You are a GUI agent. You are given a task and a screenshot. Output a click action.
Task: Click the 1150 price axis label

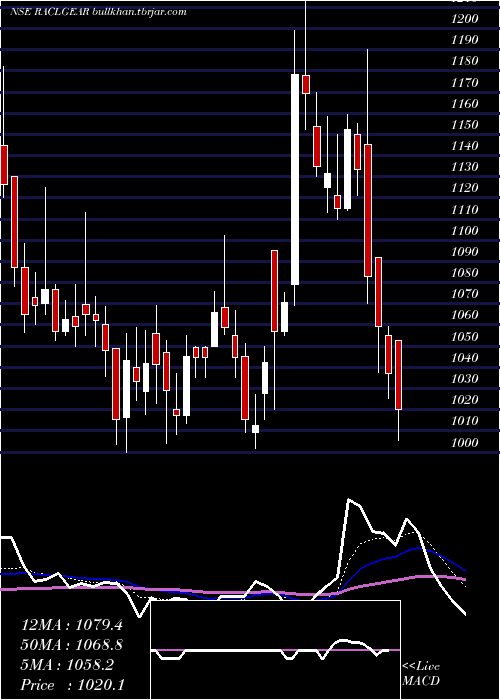coord(465,125)
